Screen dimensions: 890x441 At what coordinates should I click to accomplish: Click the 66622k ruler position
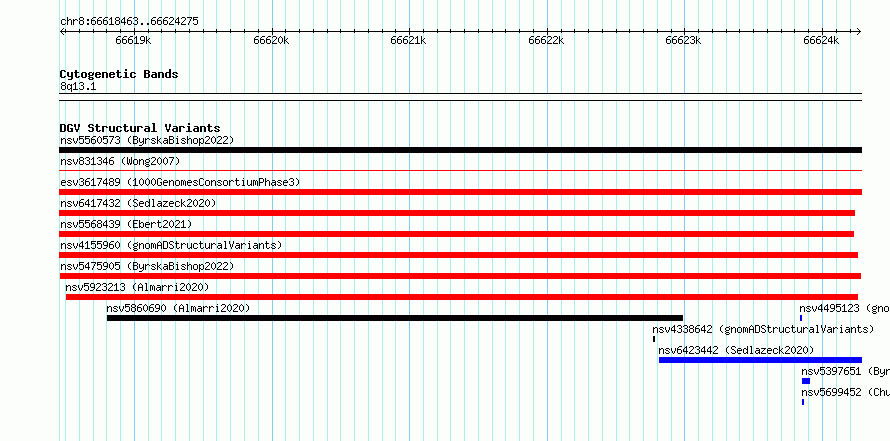click(x=547, y=40)
